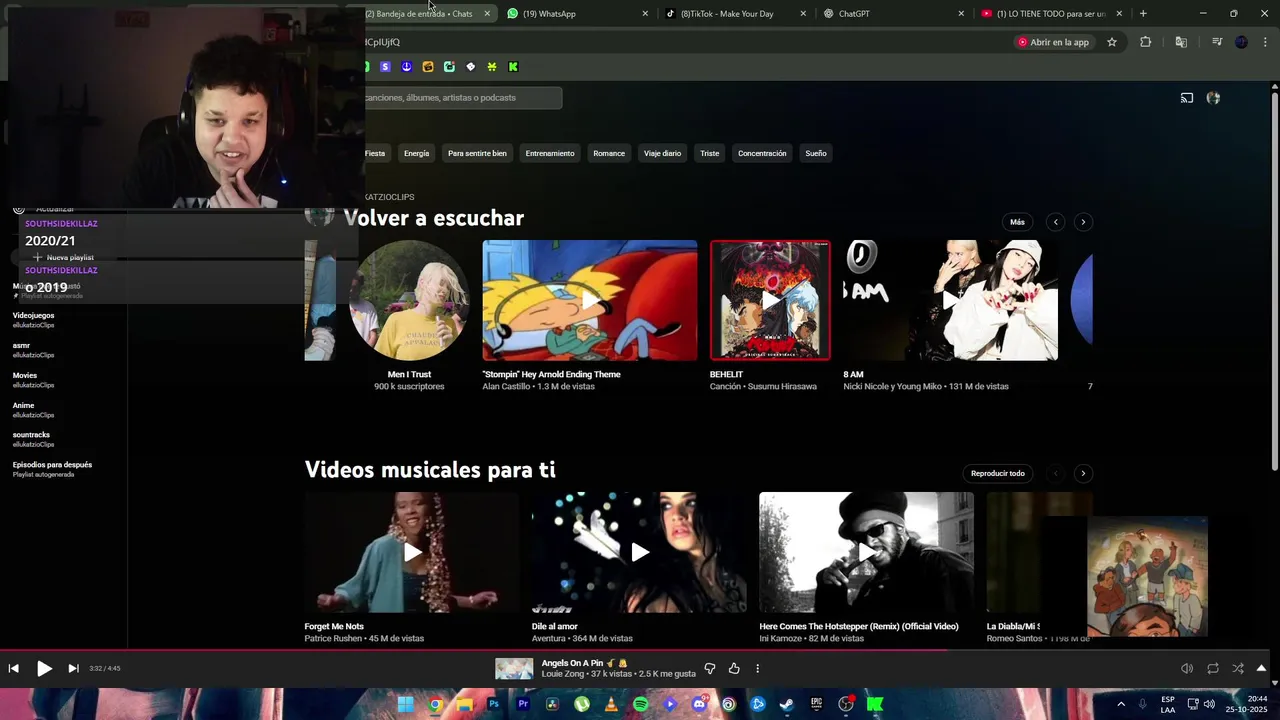Go to previous items in Volver a escuchar
Screen dimensions: 1280x720
click(x=1055, y=222)
